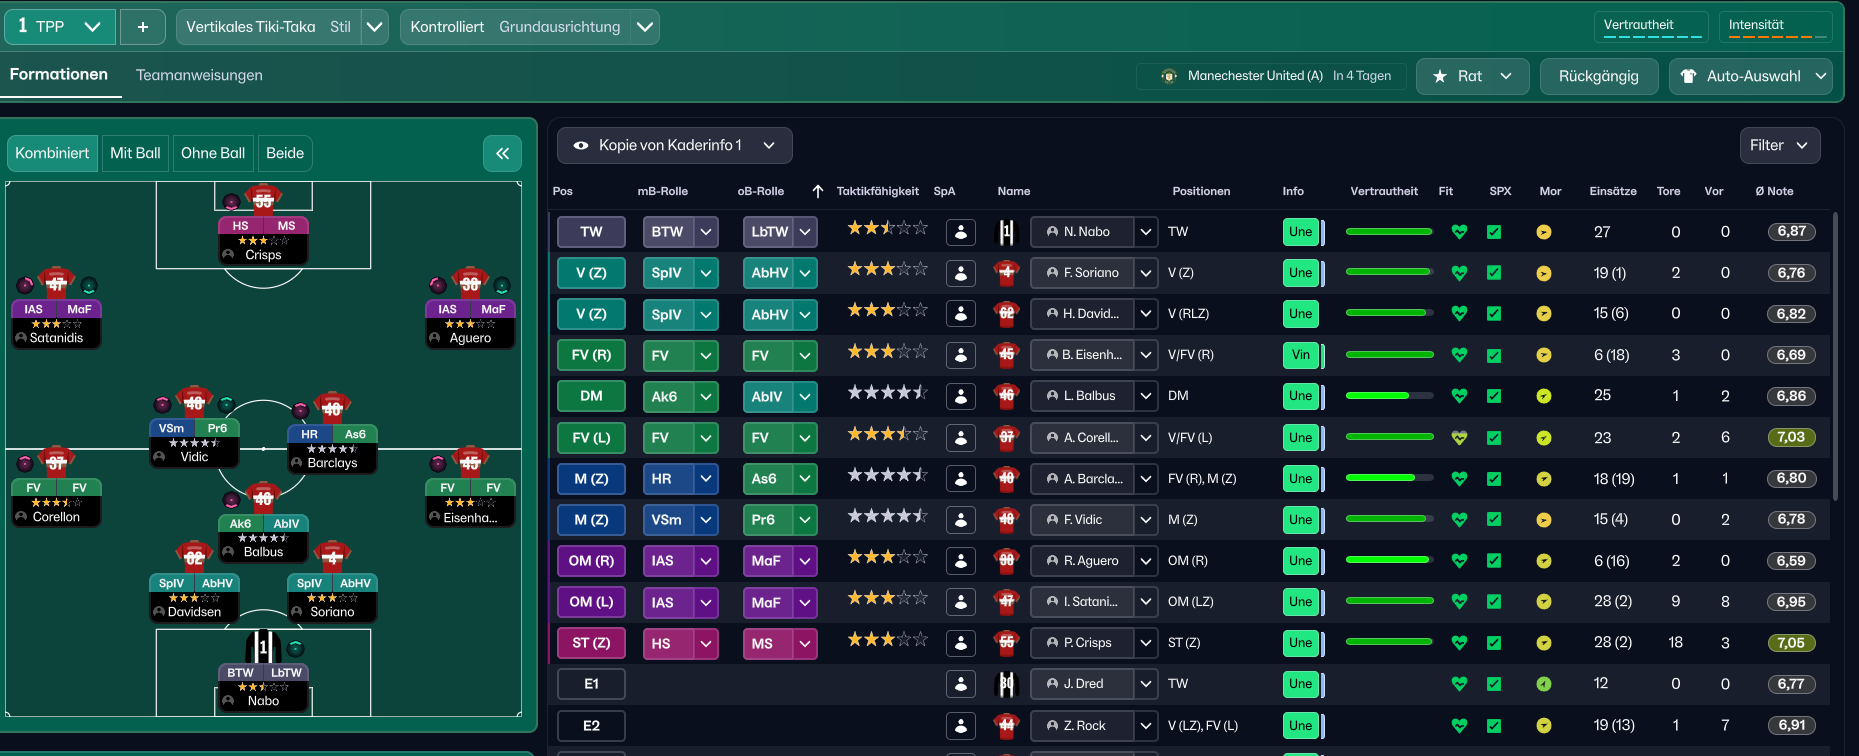Screen dimensions: 1859x756
Task: Sort by the Ø Note column header
Action: point(1775,191)
